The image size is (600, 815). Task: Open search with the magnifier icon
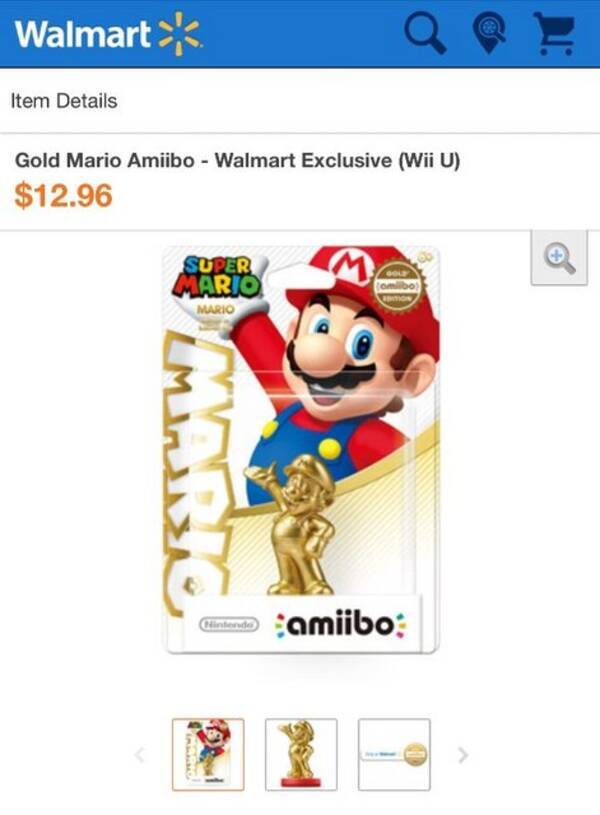pyautogui.click(x=425, y=33)
